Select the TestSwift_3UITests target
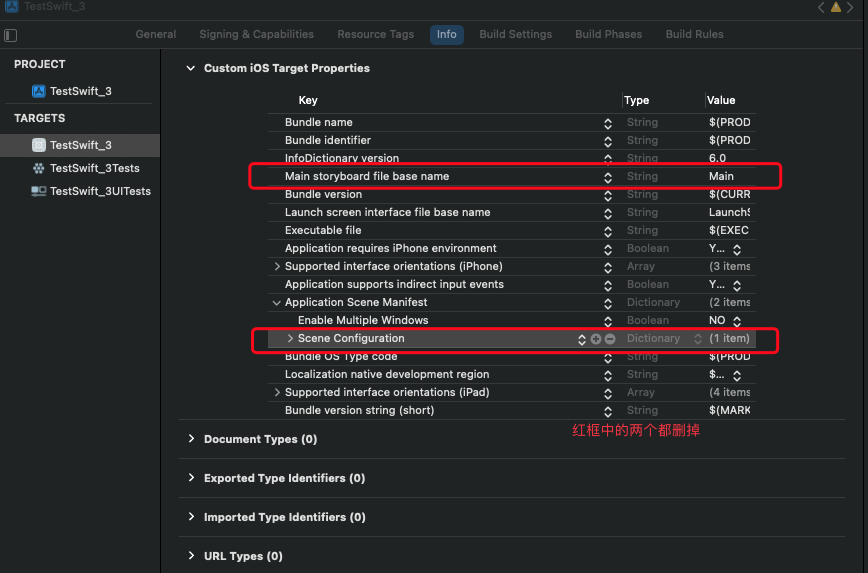Image resolution: width=868 pixels, height=573 pixels. pyautogui.click(x=91, y=192)
